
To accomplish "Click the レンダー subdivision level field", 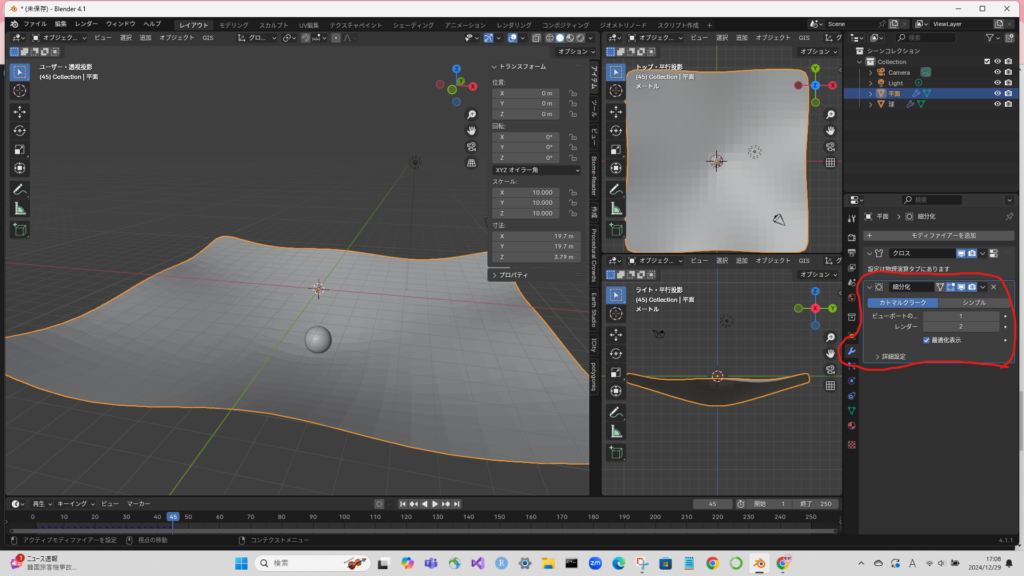I will [x=961, y=326].
